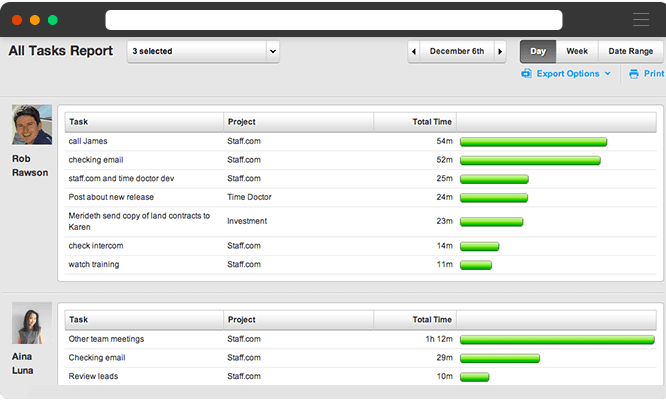Click 'Post about new release' task
The width and height of the screenshot is (666, 400).
[111, 197]
